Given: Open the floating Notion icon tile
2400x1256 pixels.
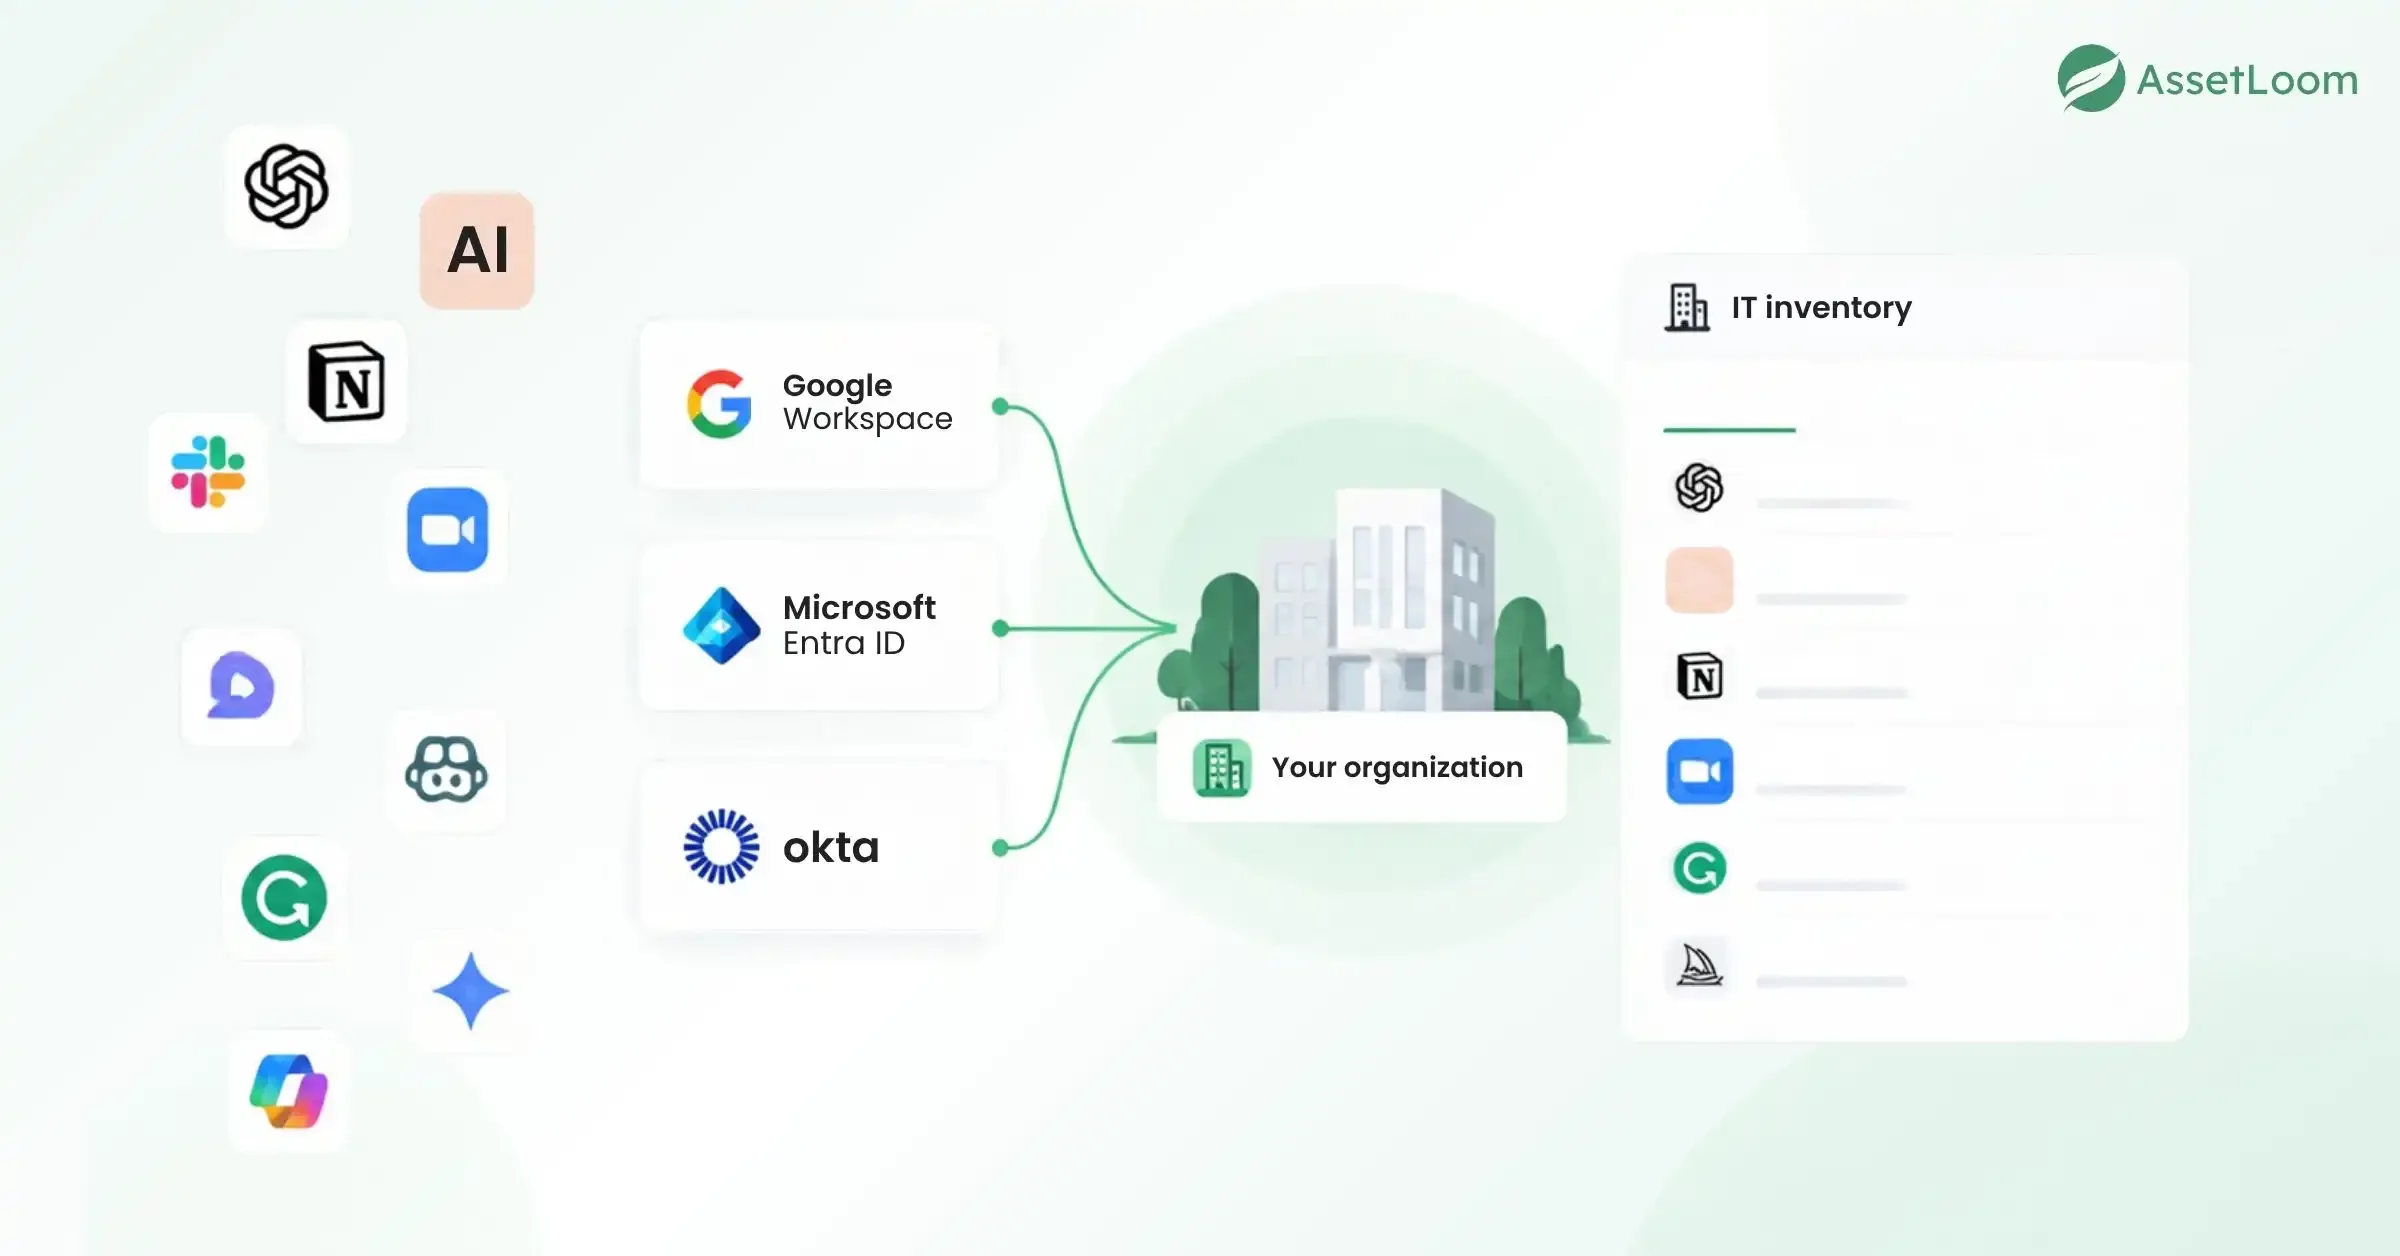Looking at the screenshot, I should 346,382.
